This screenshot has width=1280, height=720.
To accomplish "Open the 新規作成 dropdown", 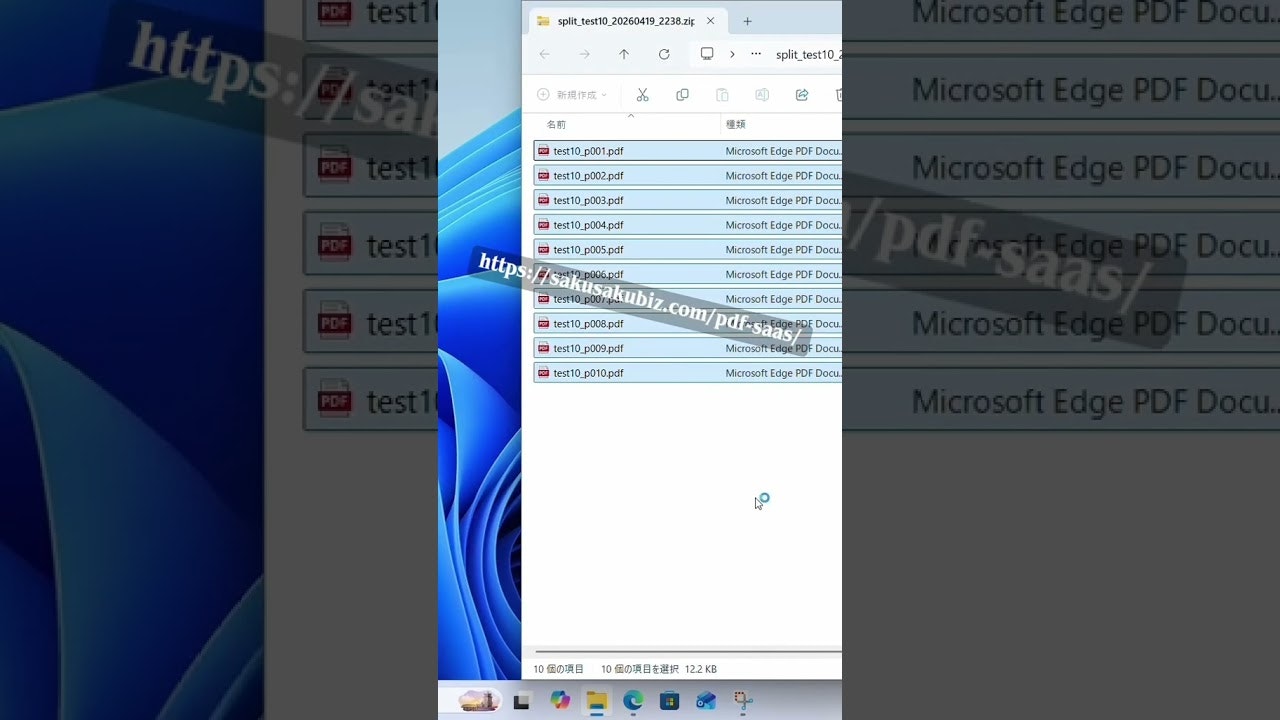I will click(572, 95).
